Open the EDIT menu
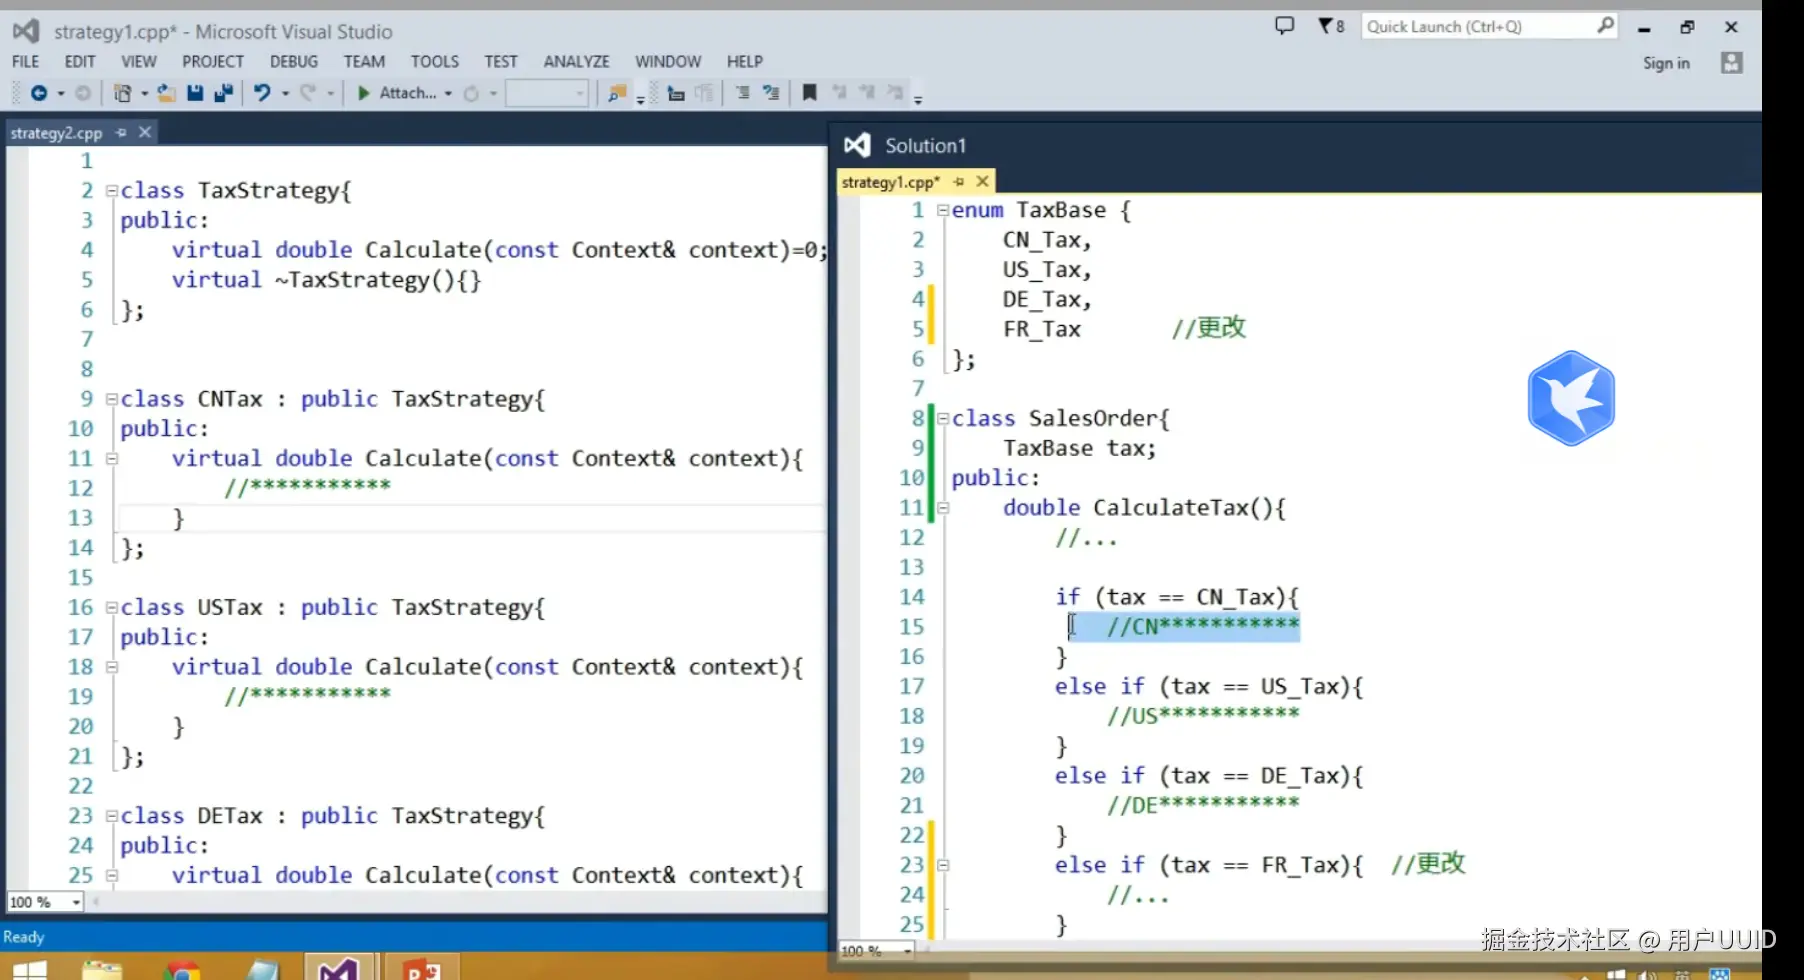 tap(80, 62)
